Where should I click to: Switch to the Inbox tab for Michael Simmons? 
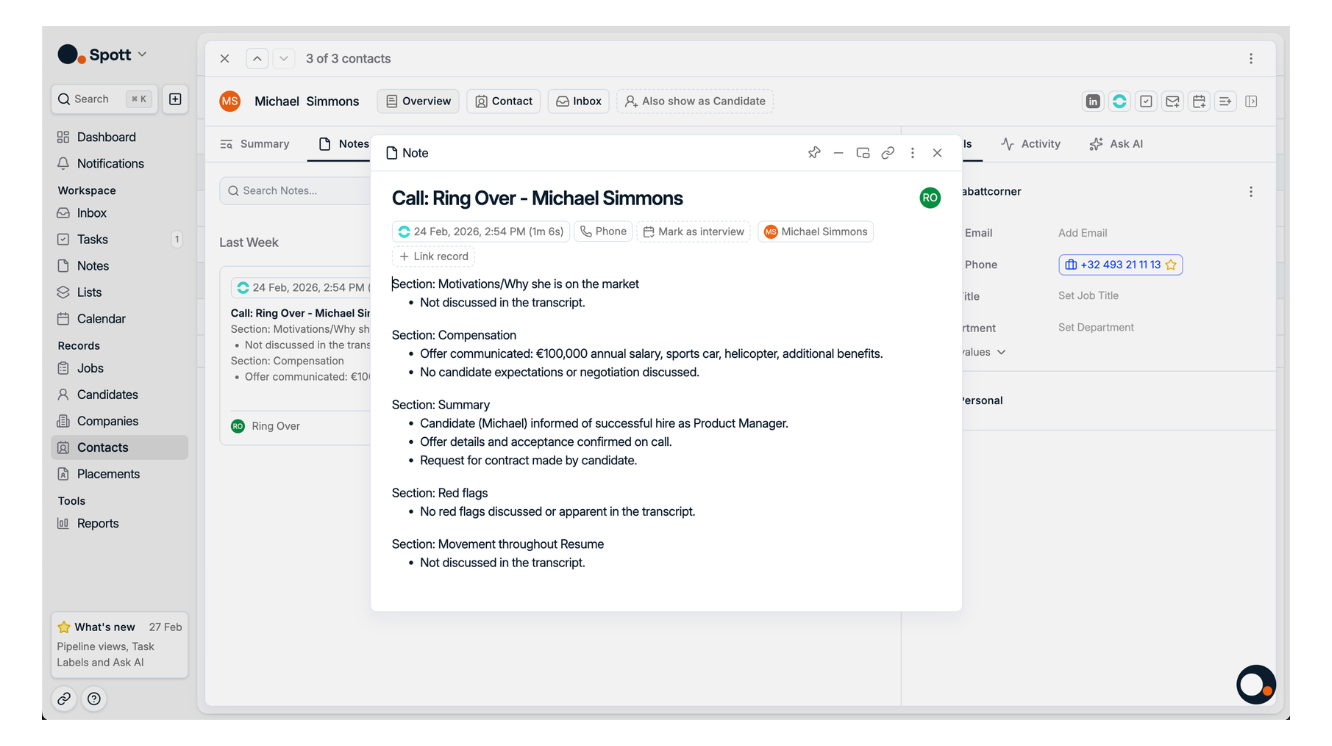[578, 101]
